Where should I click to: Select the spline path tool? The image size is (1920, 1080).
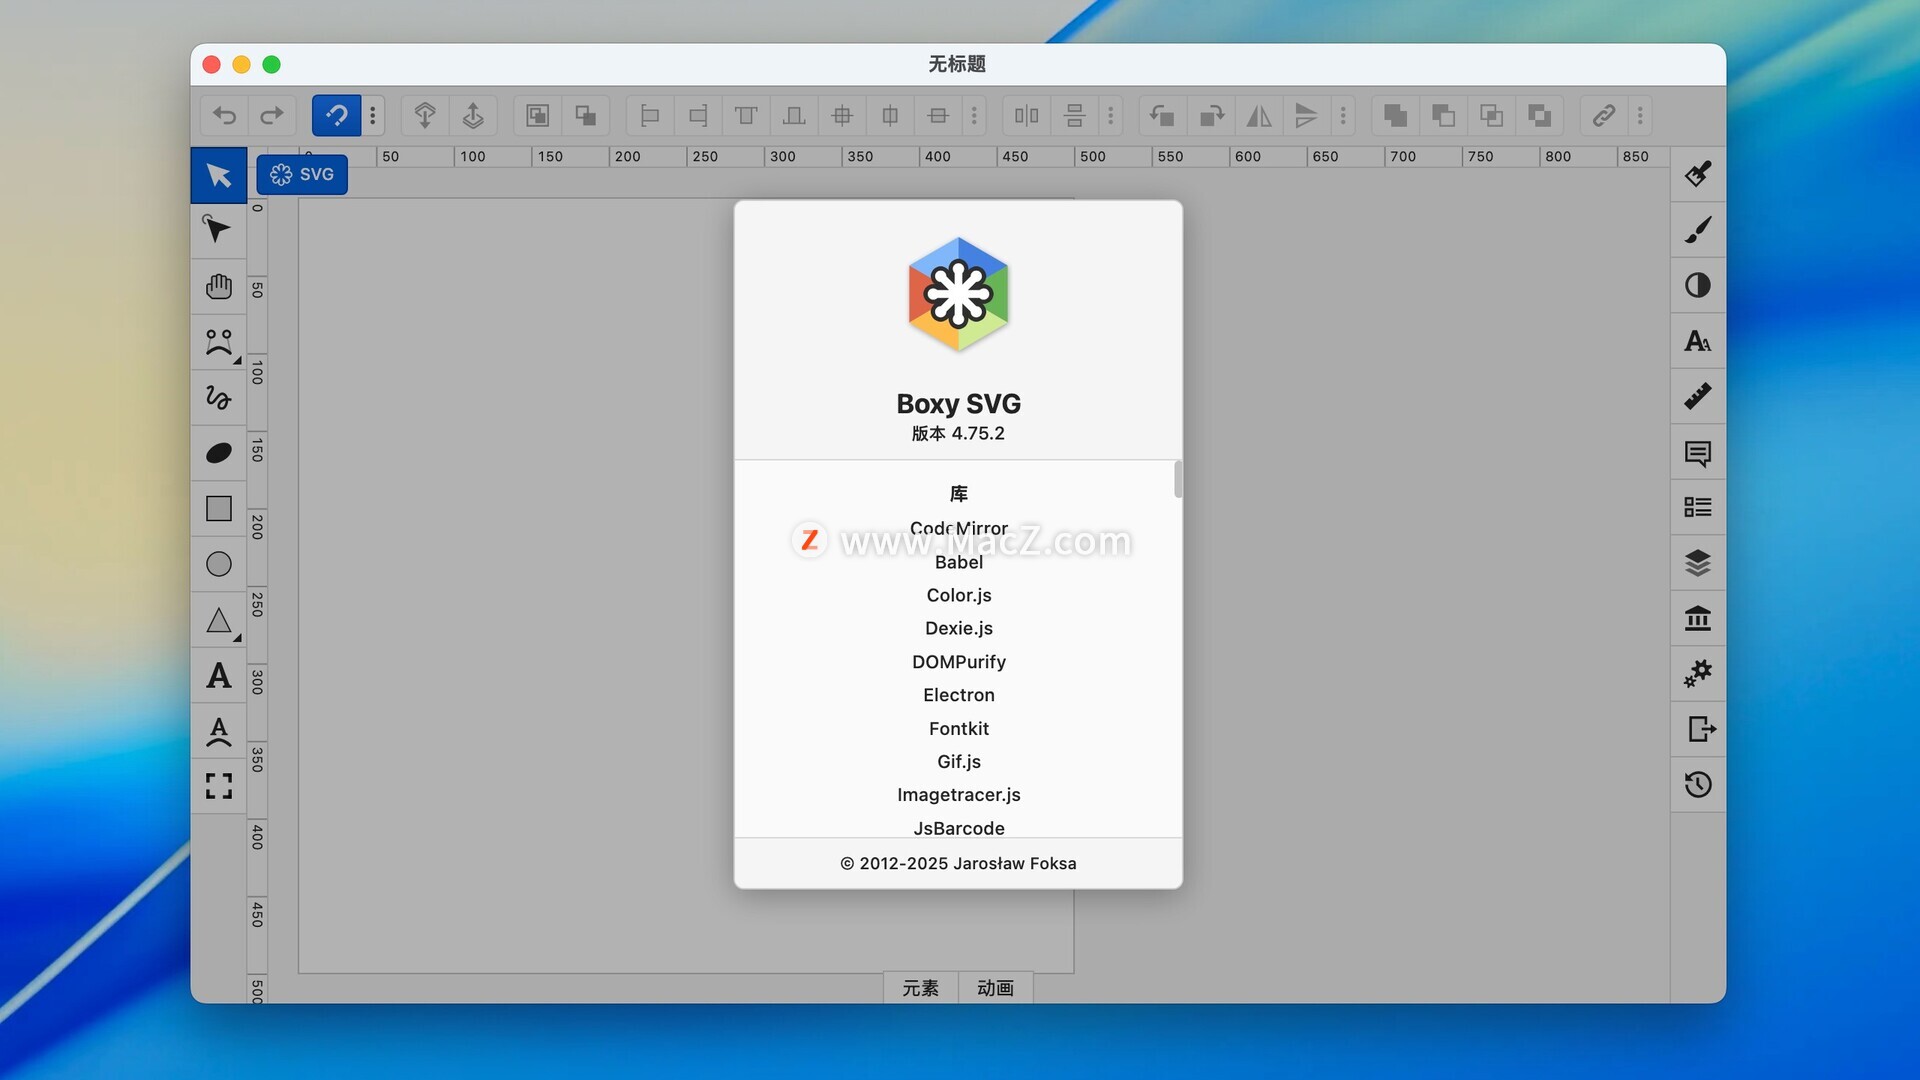(x=219, y=343)
